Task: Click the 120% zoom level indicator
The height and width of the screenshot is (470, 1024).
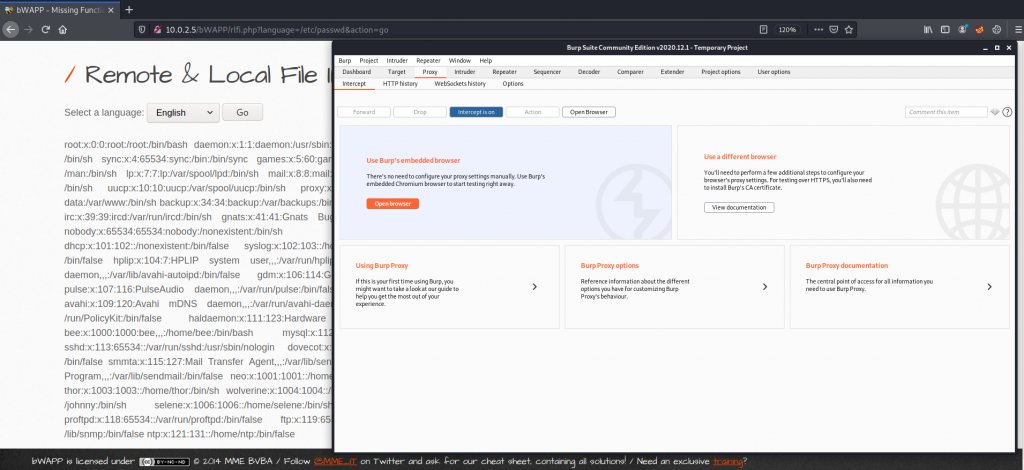Action: coord(788,30)
